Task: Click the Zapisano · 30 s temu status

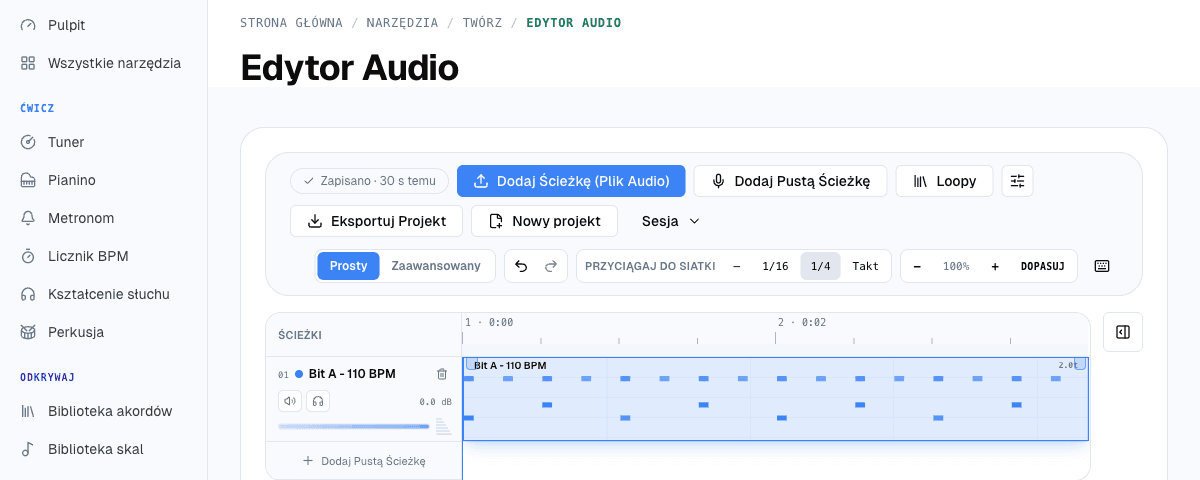Action: pyautogui.click(x=370, y=181)
